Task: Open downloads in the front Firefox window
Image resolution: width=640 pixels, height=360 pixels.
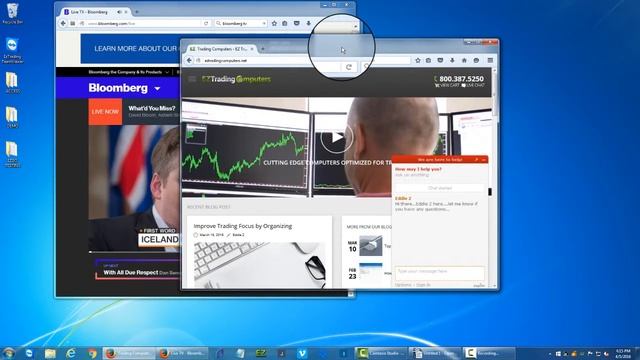Action: pos(452,60)
